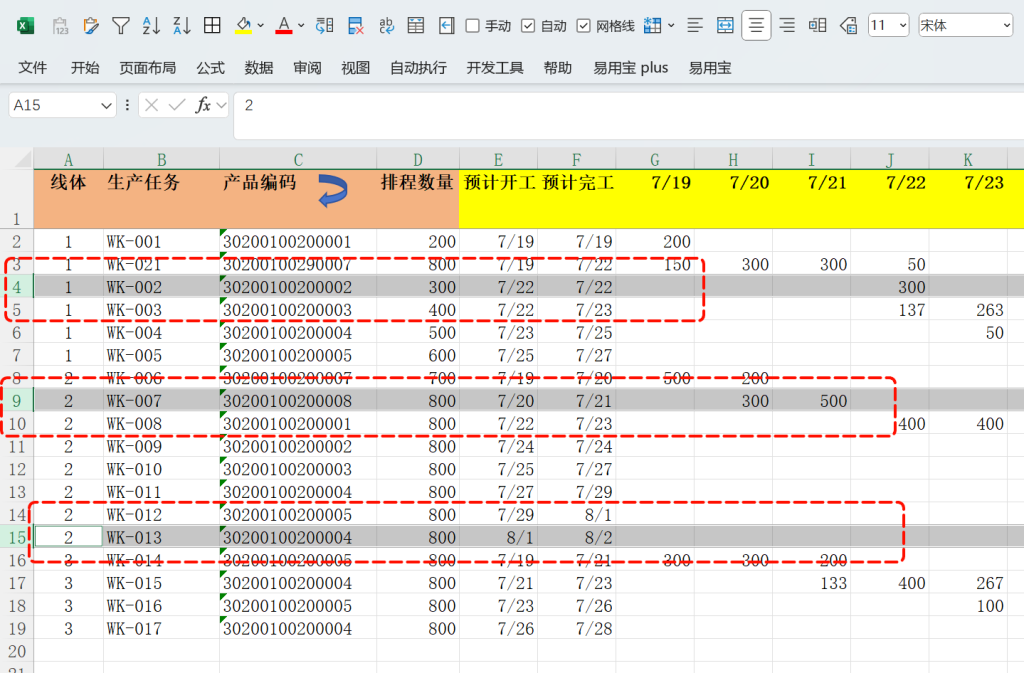
Task: Open the 审阅 tab
Action: tap(307, 68)
